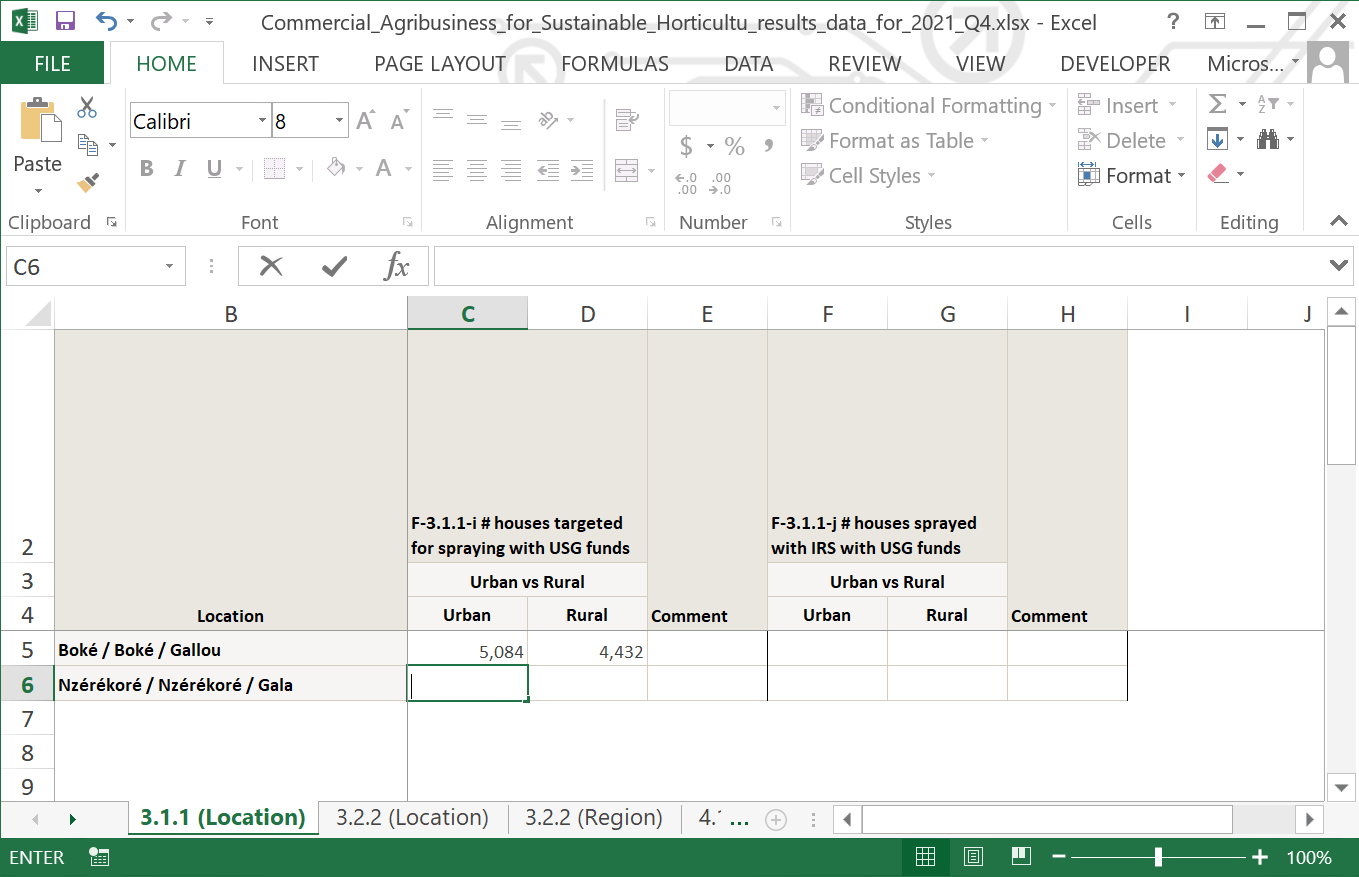The height and width of the screenshot is (877, 1359).
Task: Increase font size with the large A
Action: [x=365, y=121]
